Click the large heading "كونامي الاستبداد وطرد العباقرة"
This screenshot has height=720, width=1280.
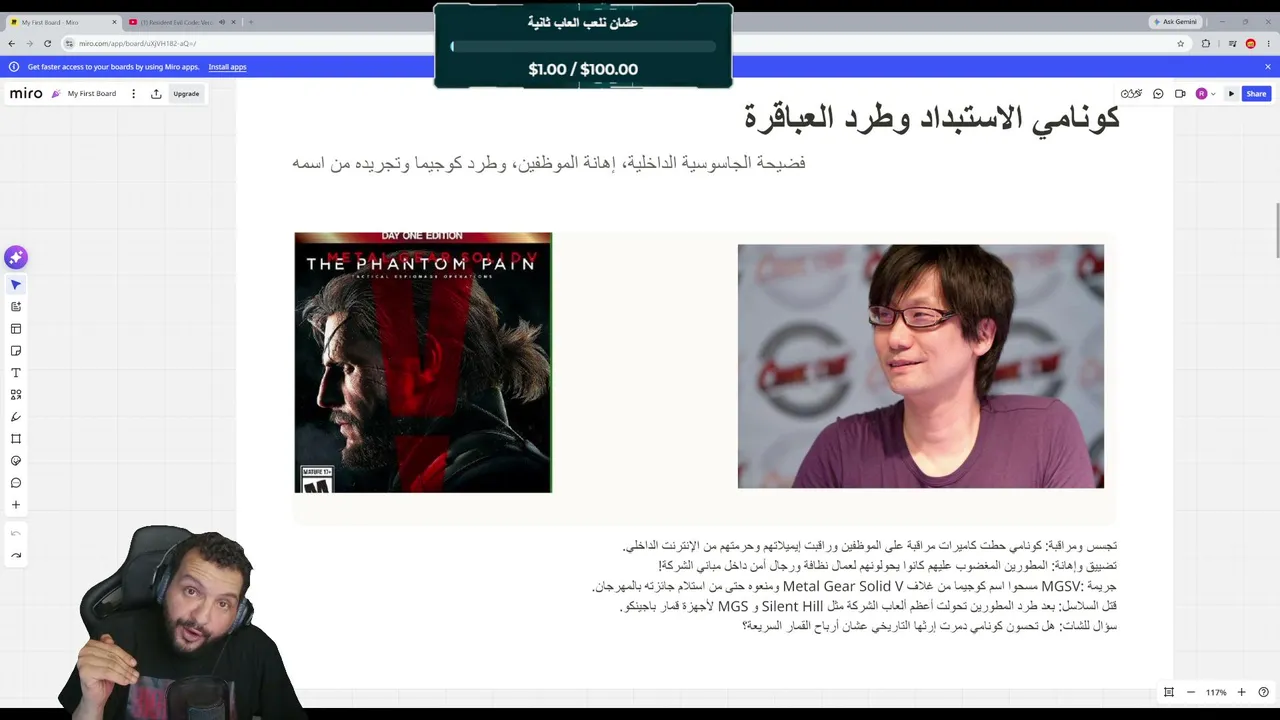click(x=931, y=119)
